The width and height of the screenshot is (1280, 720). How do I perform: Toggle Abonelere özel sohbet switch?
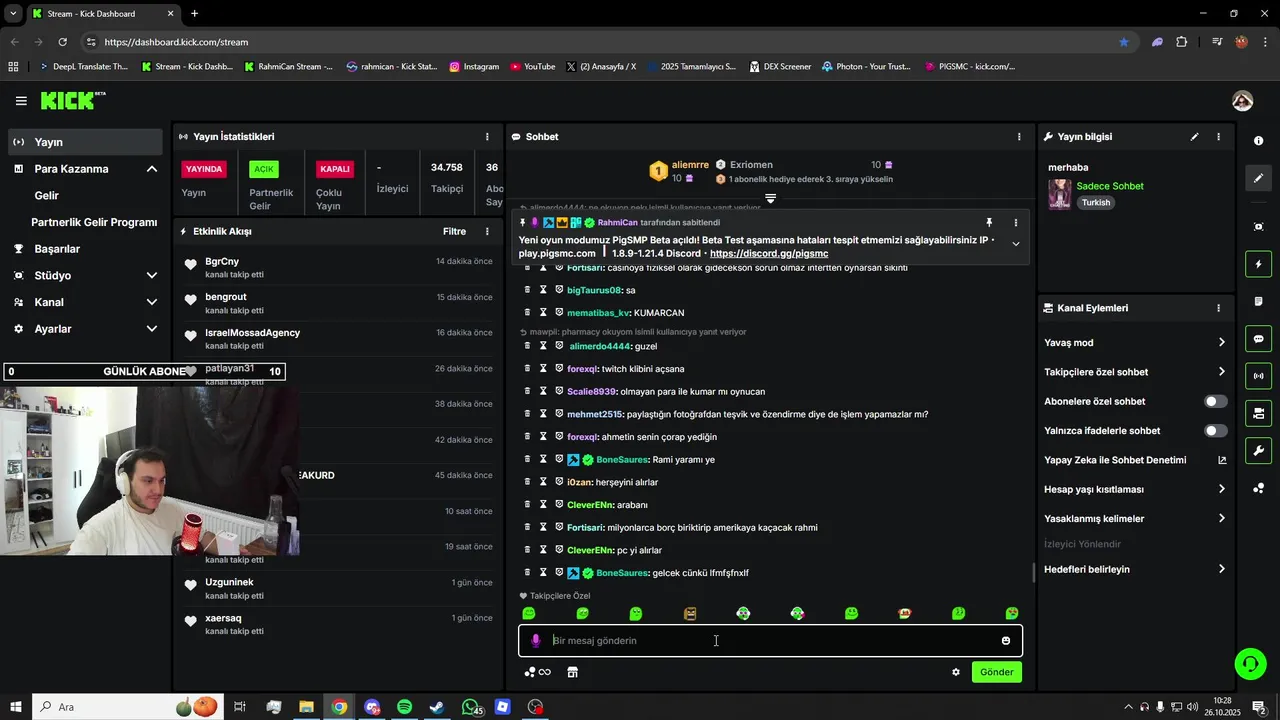pyautogui.click(x=1215, y=402)
